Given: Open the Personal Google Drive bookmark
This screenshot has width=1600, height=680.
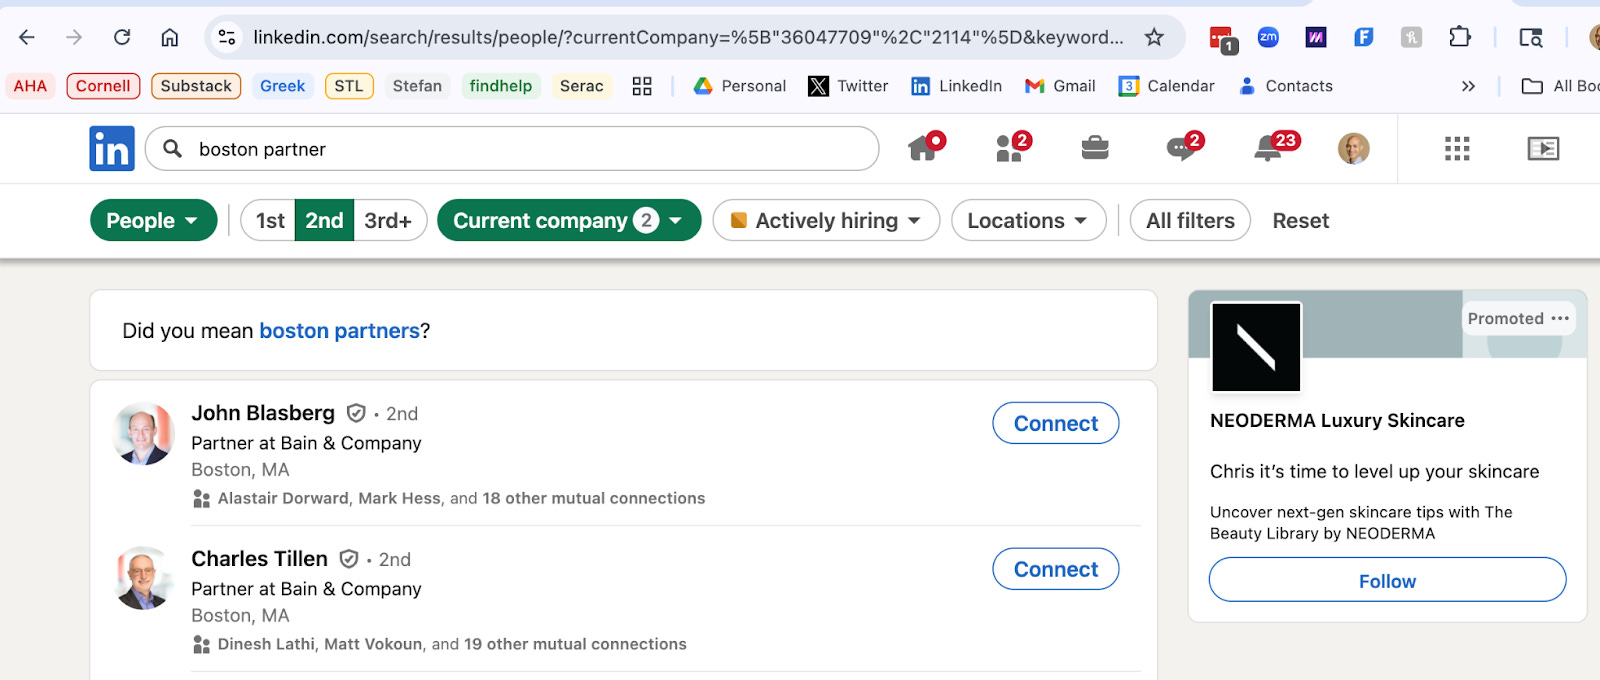Looking at the screenshot, I should pos(740,86).
